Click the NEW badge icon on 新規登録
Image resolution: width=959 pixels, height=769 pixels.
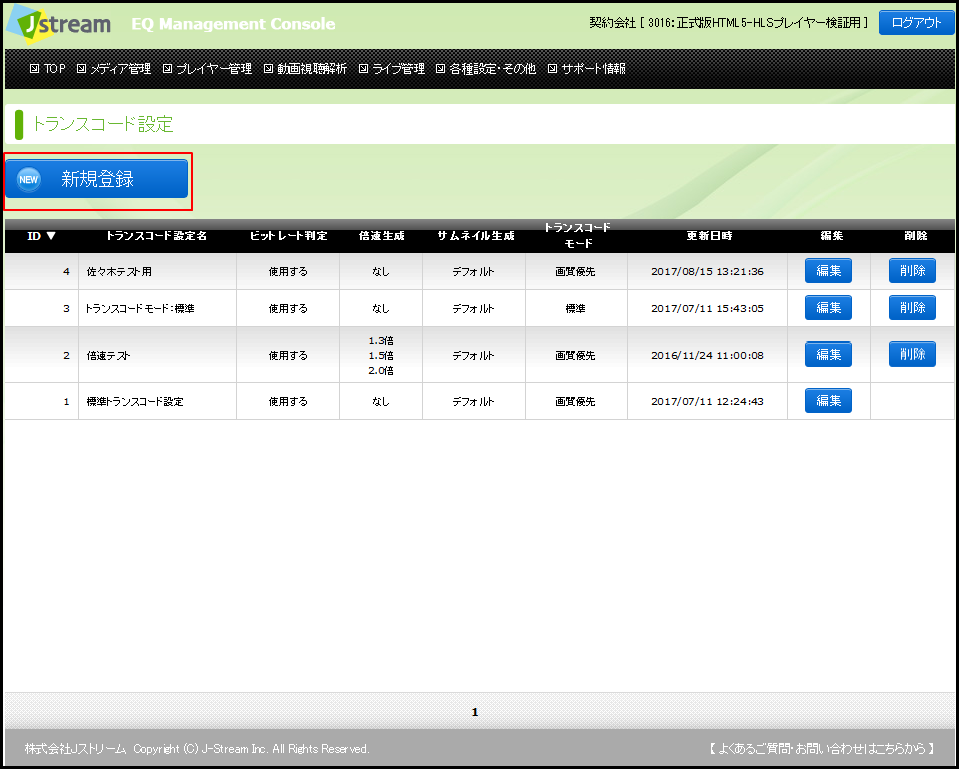point(30,179)
